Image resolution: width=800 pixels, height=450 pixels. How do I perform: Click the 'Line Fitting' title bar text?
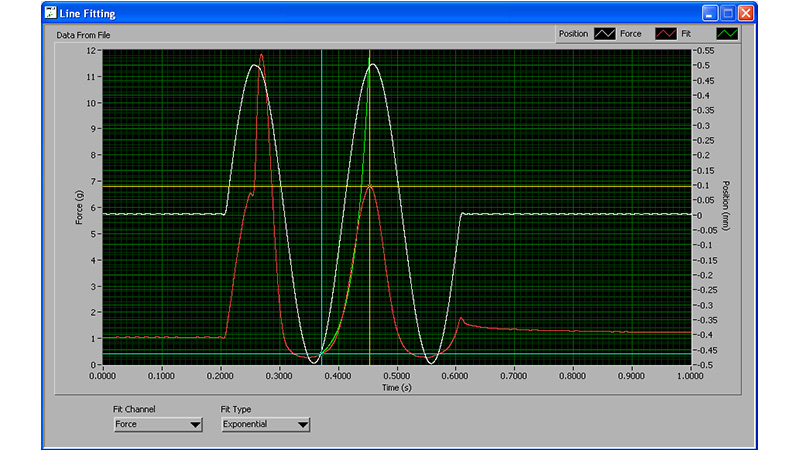pyautogui.click(x=87, y=13)
